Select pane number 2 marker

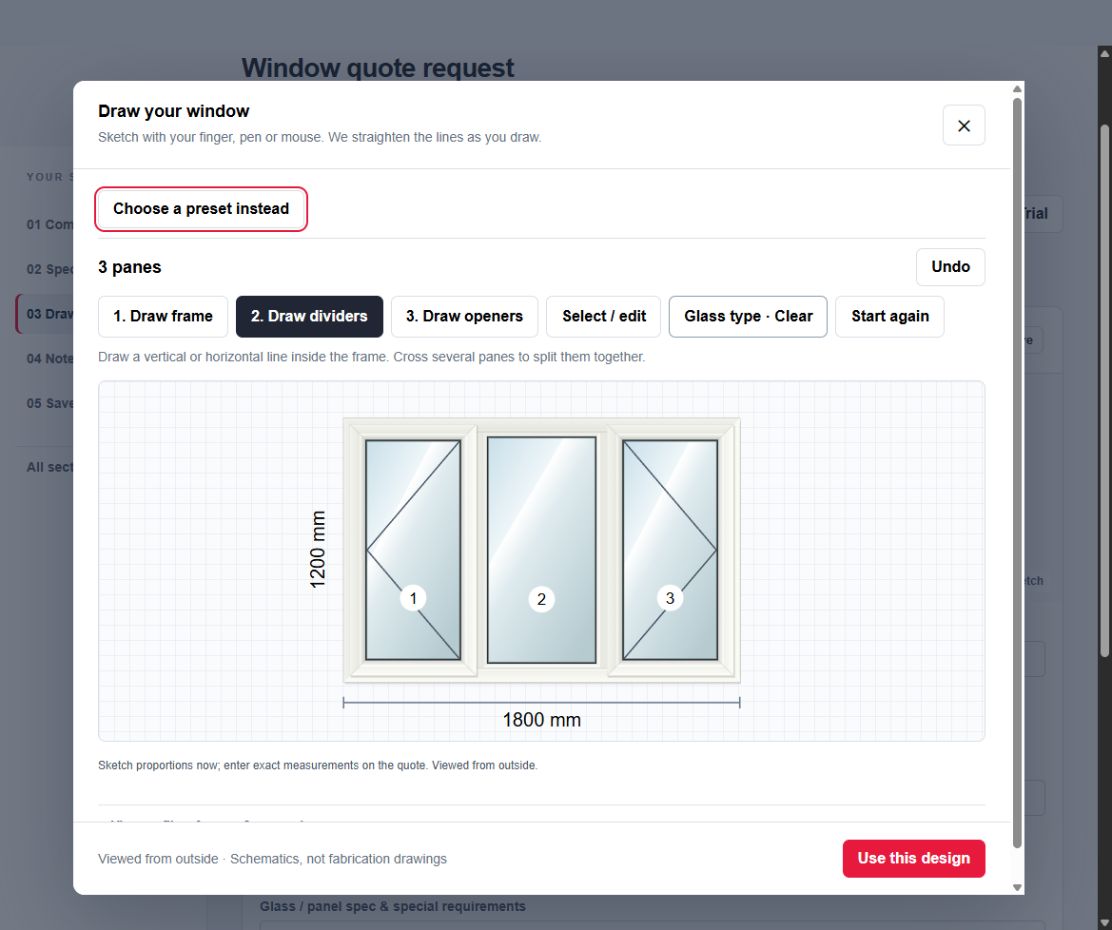point(541,599)
